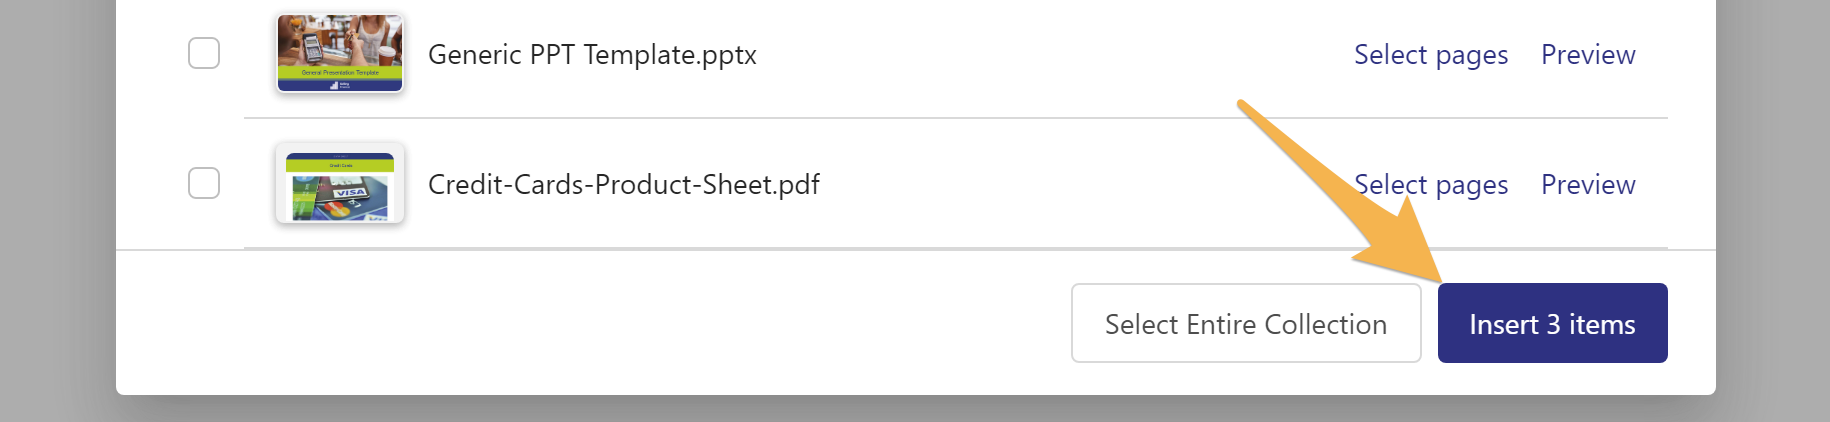The height and width of the screenshot is (422, 1830).
Task: Click the dimmed backdrop left of the dialog
Action: click(x=57, y=200)
